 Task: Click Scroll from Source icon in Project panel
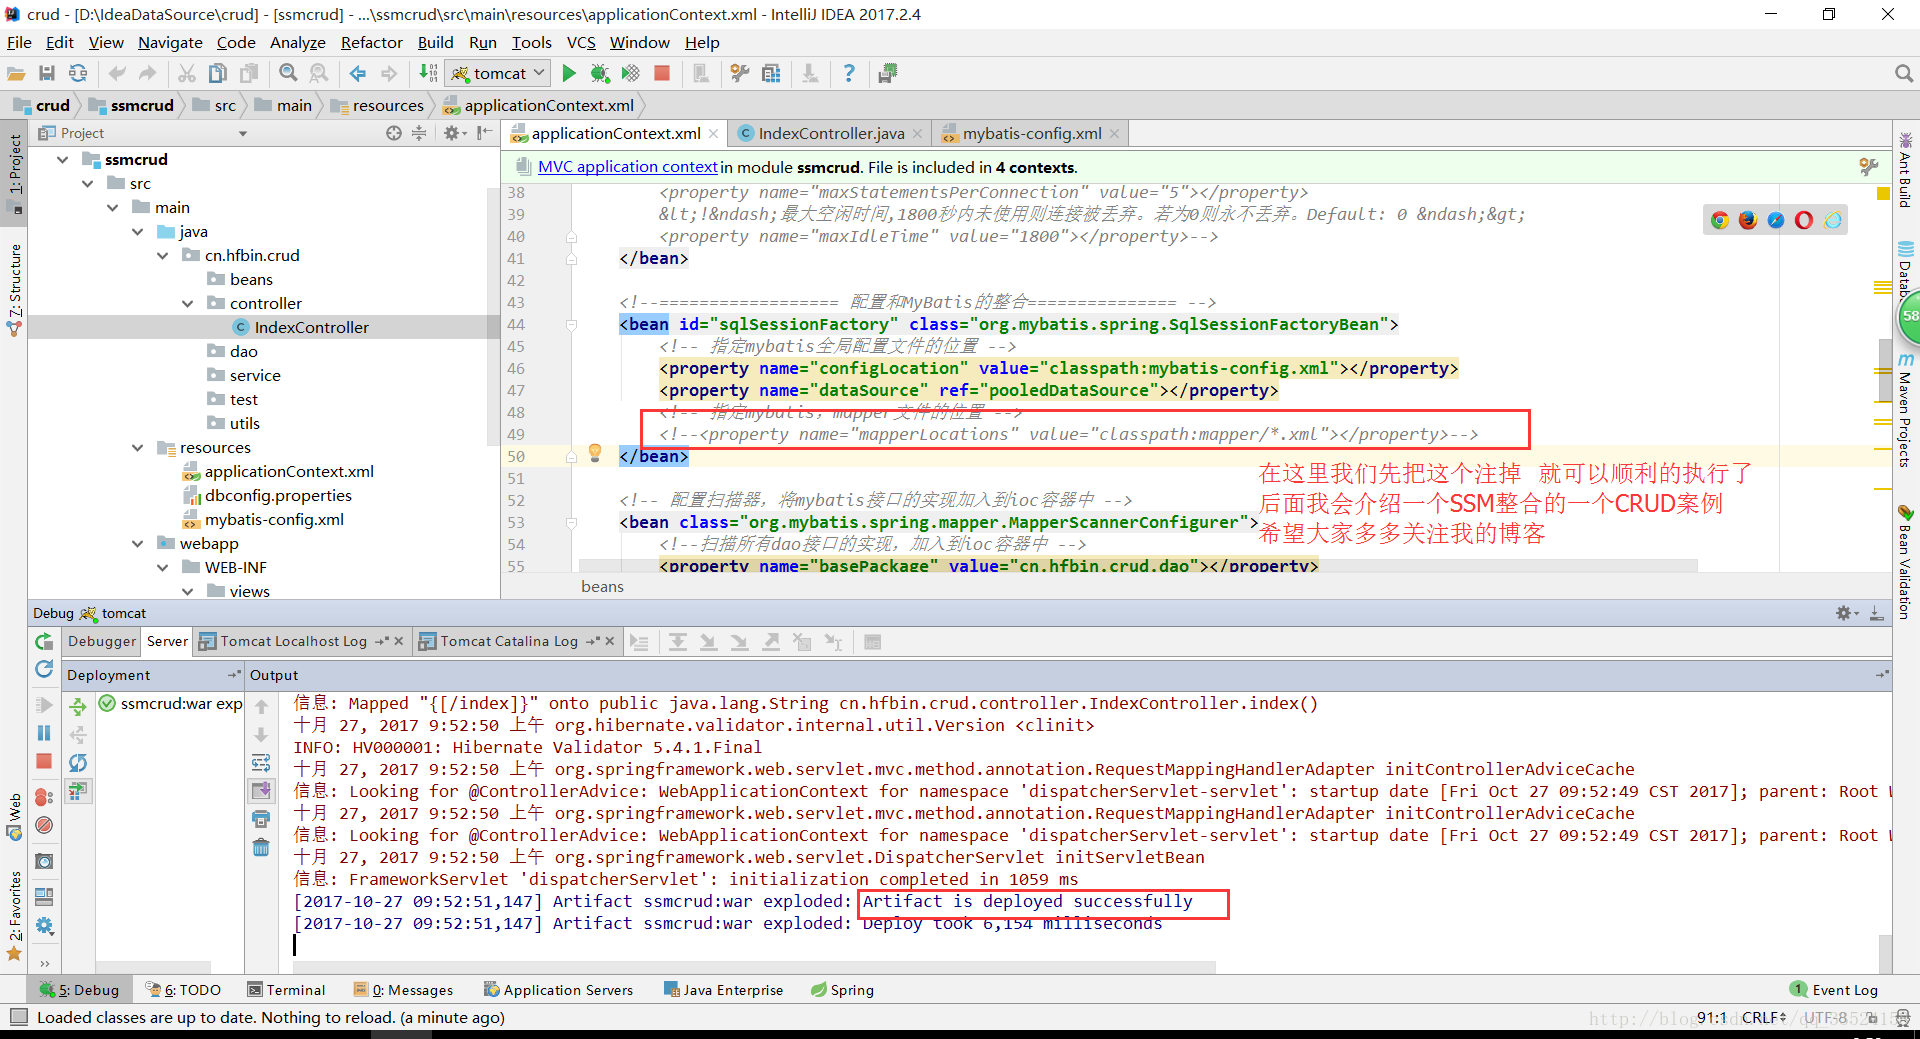coord(394,133)
